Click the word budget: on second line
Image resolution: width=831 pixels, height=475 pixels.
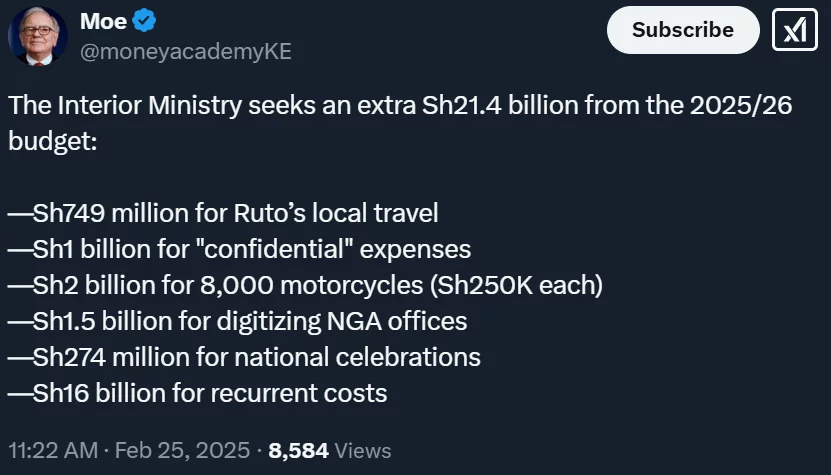(52, 141)
